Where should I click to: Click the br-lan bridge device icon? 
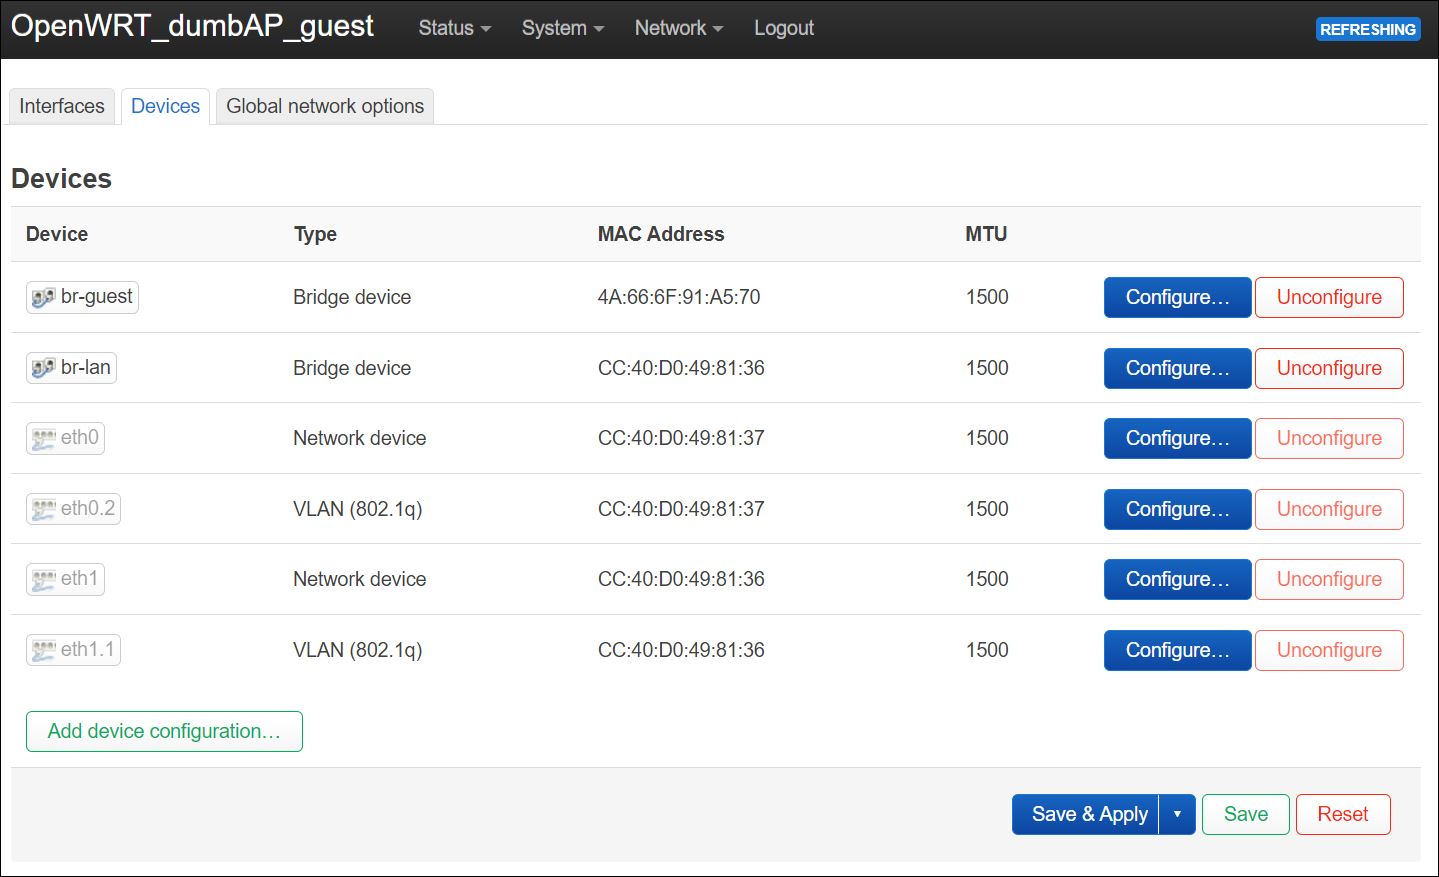[43, 368]
